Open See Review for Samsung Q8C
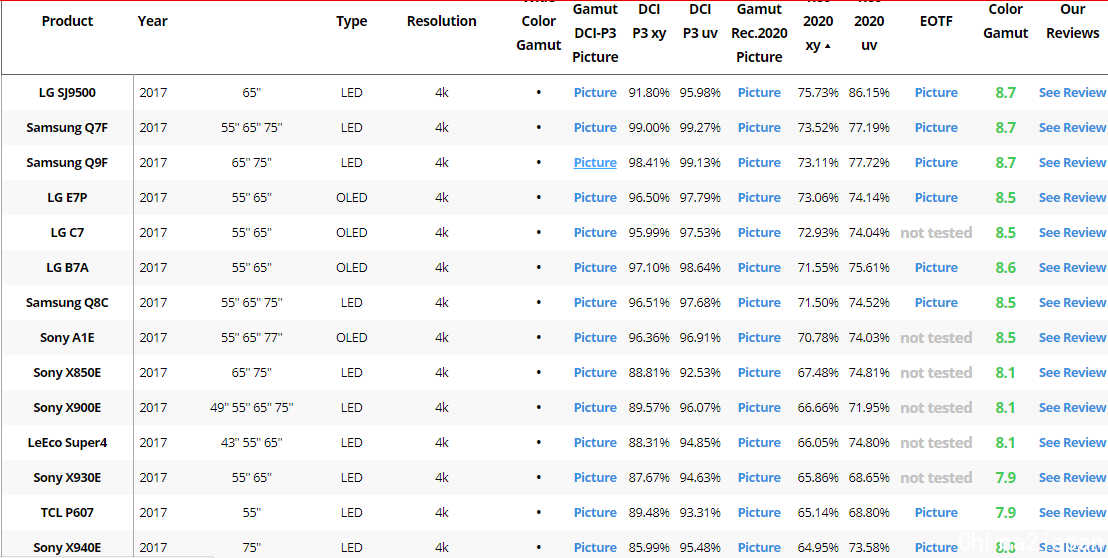The image size is (1108, 558). pos(1072,302)
